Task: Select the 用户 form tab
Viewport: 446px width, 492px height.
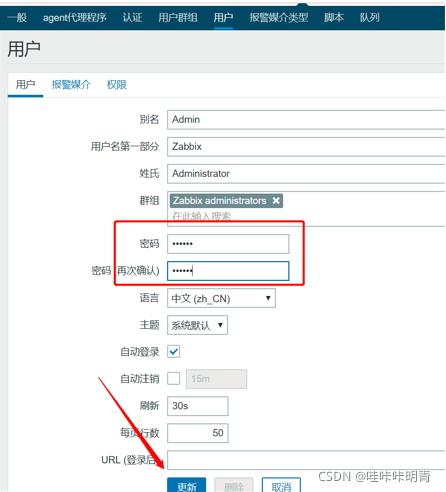Action: point(25,85)
